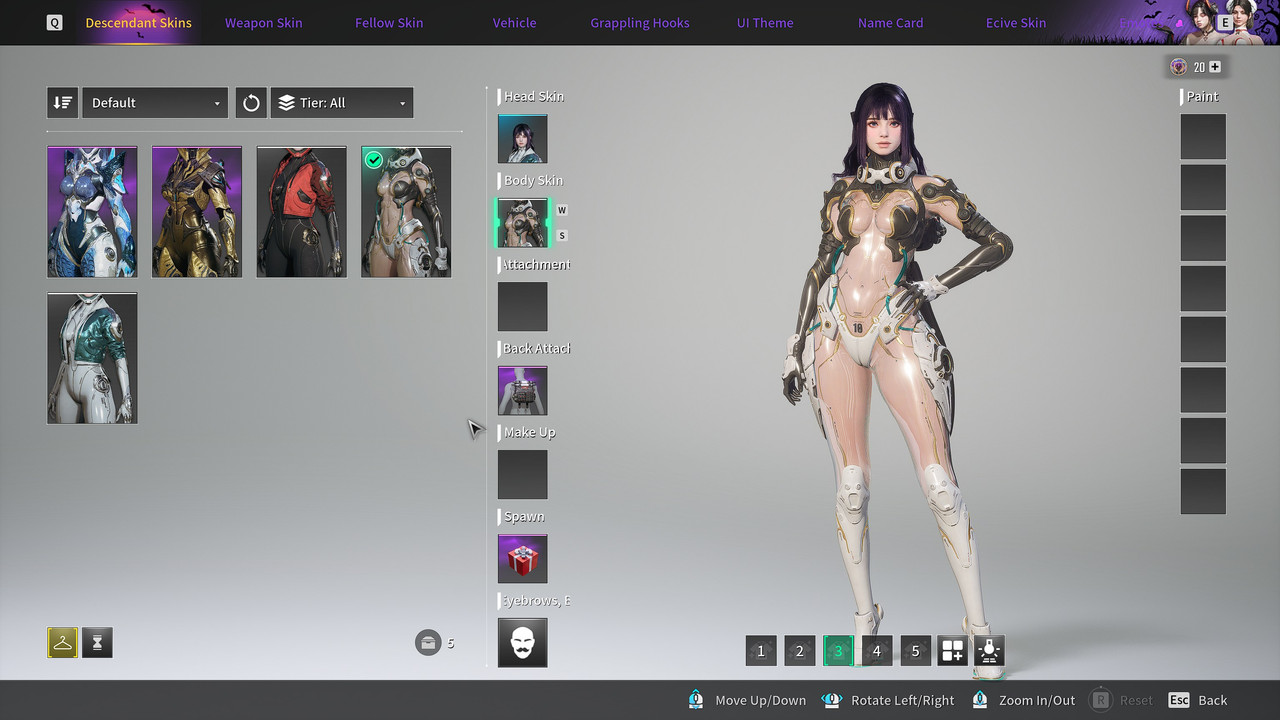This screenshot has width=1280, height=720.
Task: Toggle the sort order icon
Action: pos(62,103)
